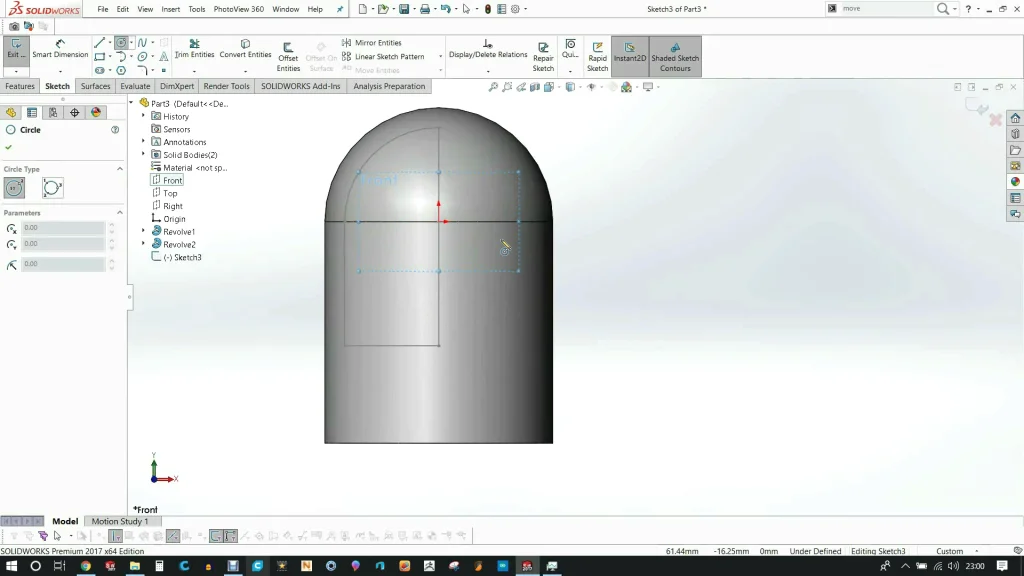Click the Trim Entities tool
Image resolution: width=1024 pixels, height=576 pixels.
194,49
